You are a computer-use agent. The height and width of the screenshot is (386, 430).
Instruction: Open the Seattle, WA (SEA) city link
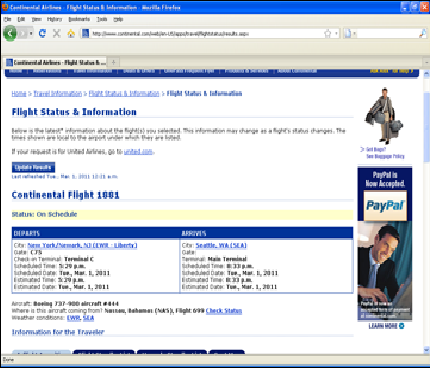pyautogui.click(x=221, y=245)
